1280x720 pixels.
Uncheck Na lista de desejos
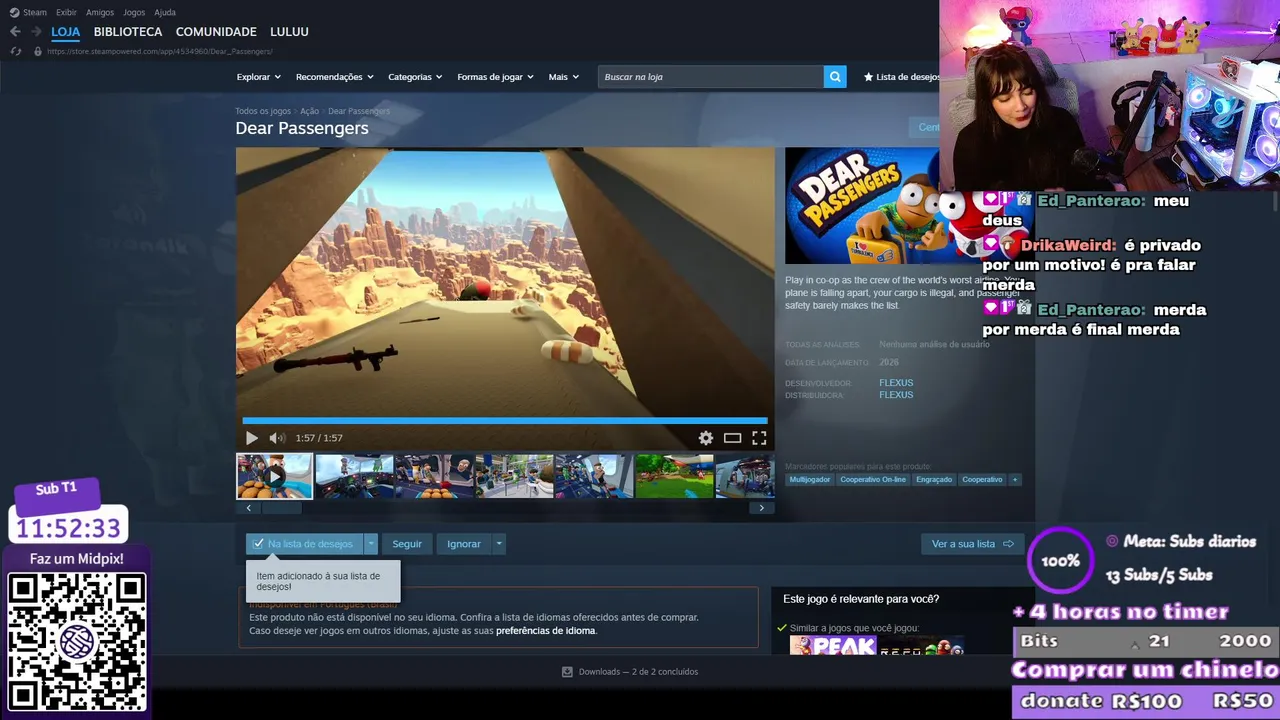tap(305, 544)
